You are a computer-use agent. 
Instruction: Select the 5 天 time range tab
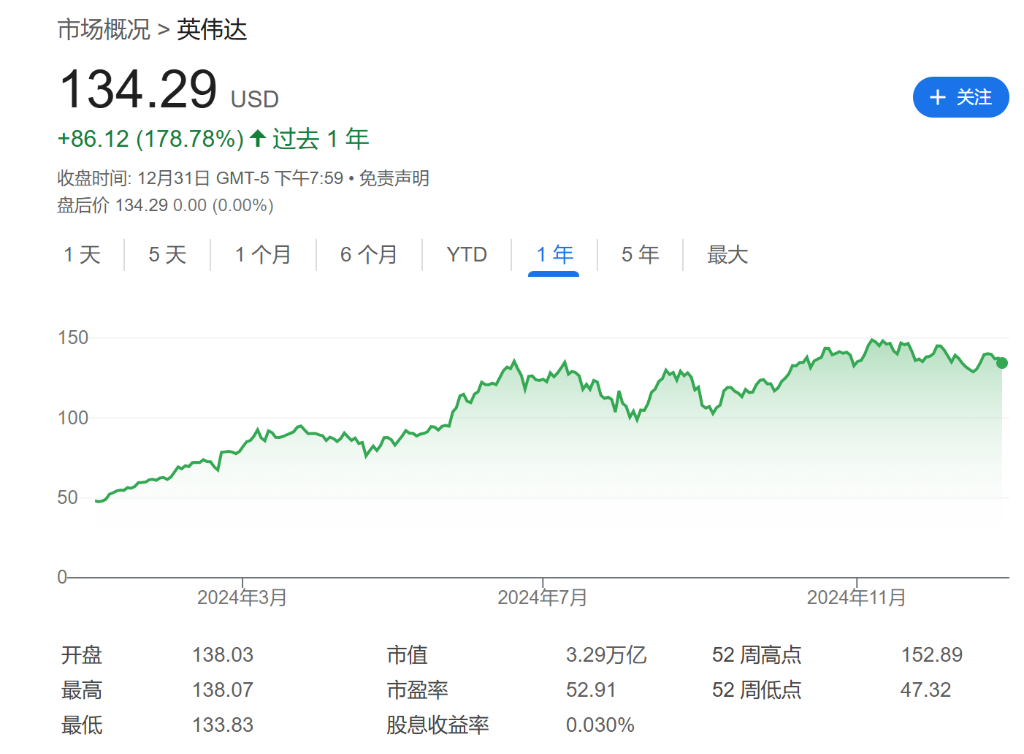[x=168, y=255]
